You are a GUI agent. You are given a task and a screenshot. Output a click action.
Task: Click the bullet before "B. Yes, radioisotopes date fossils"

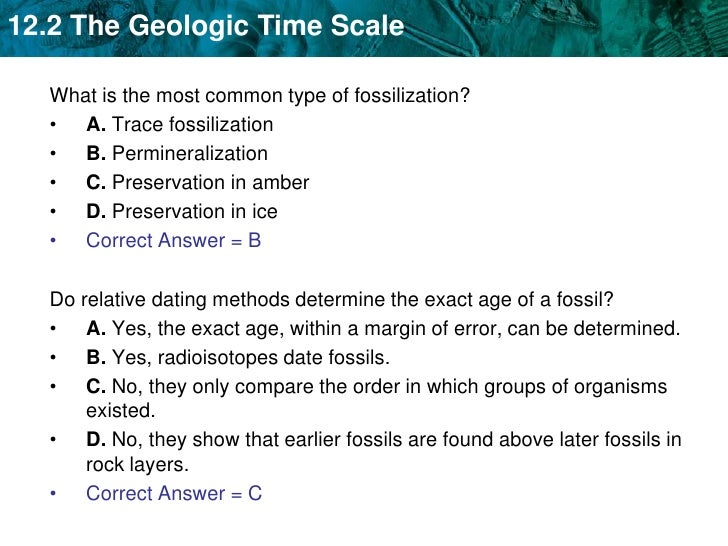point(54,357)
